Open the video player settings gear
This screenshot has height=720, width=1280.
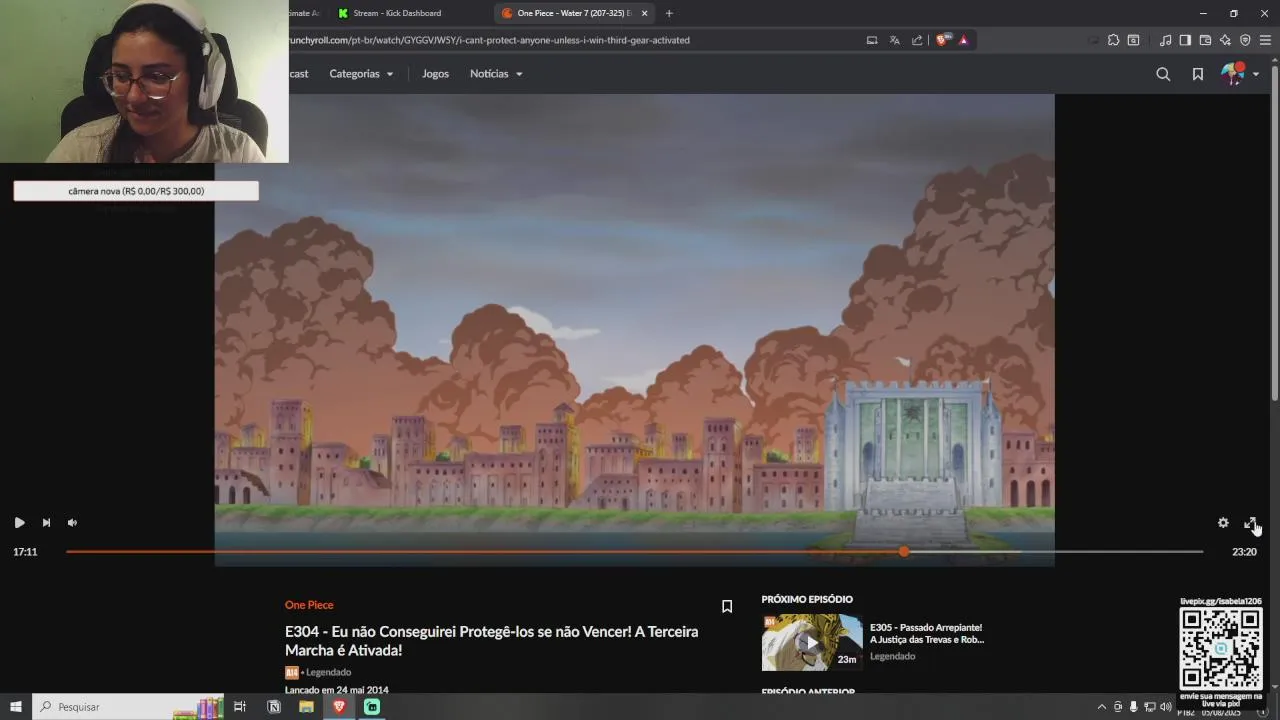coord(1223,523)
